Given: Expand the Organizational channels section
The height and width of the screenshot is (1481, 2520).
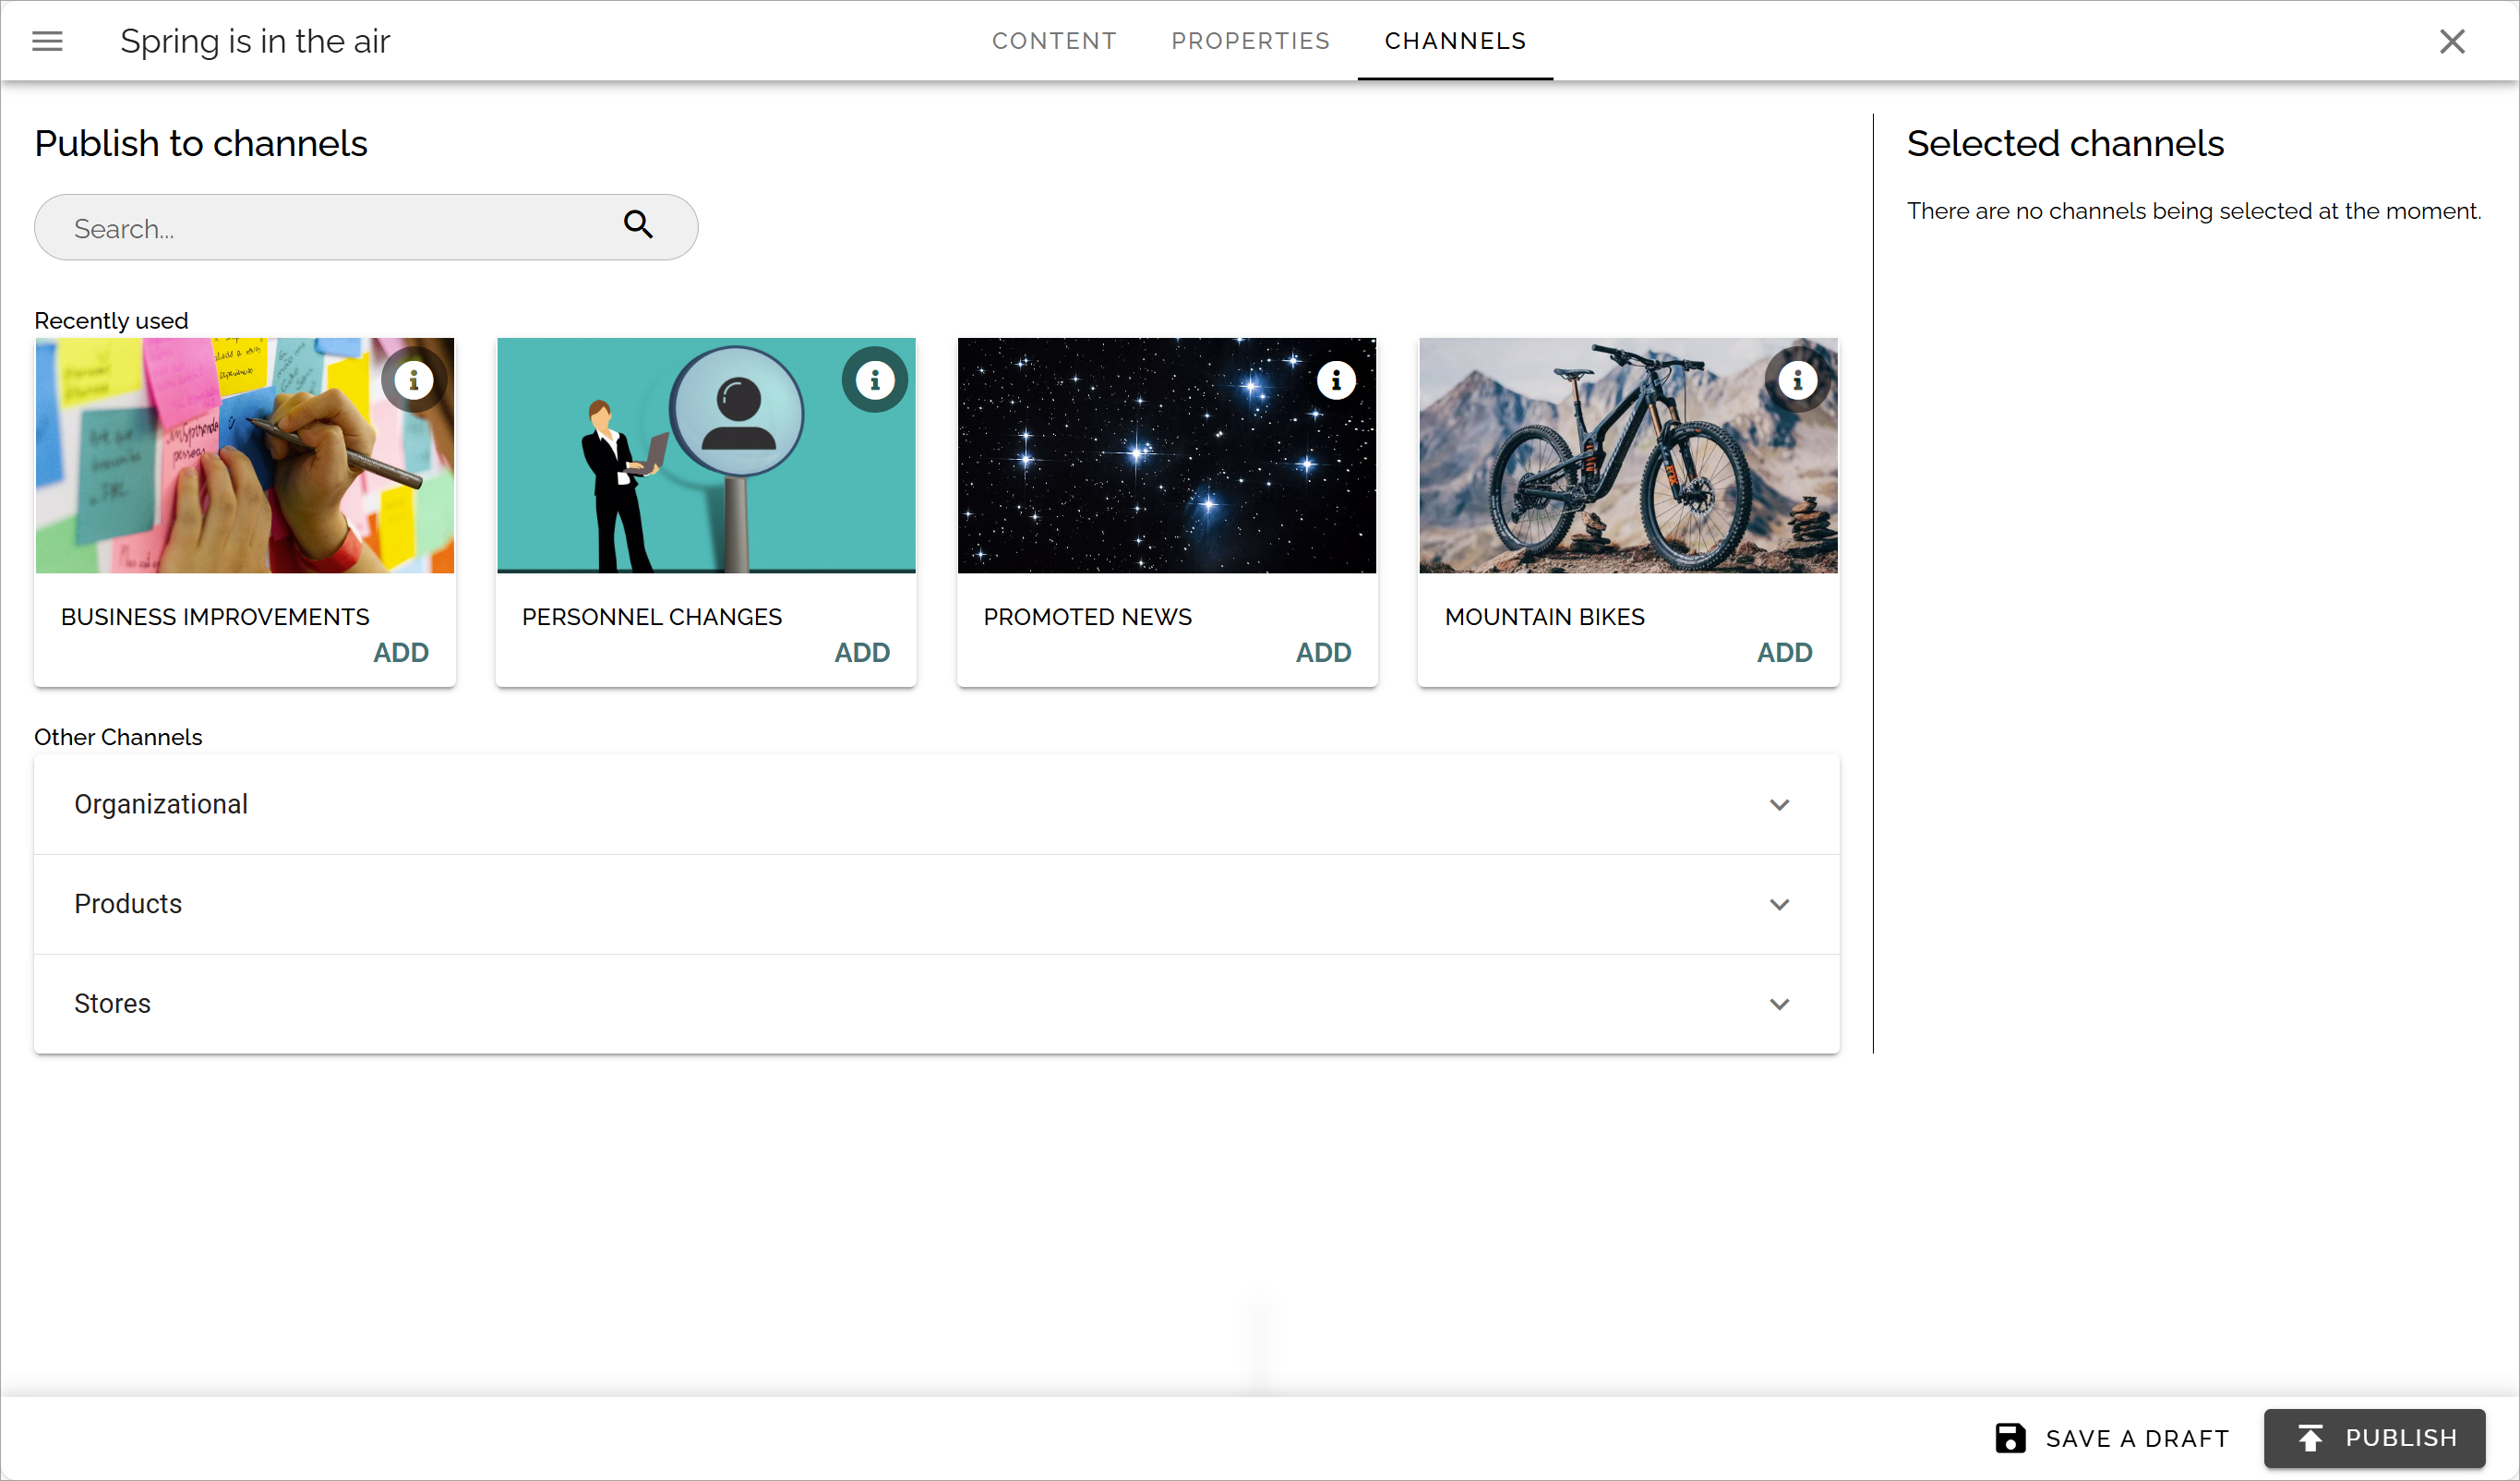Looking at the screenshot, I should [936, 804].
